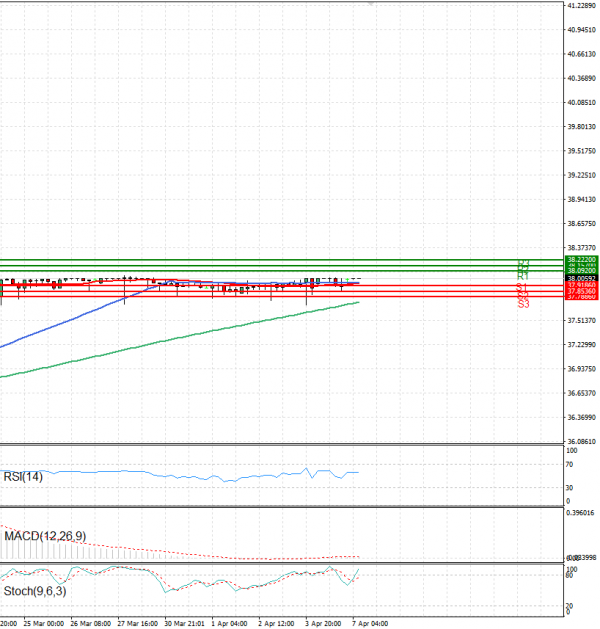Click the RSI(14) indicator label

(23, 477)
